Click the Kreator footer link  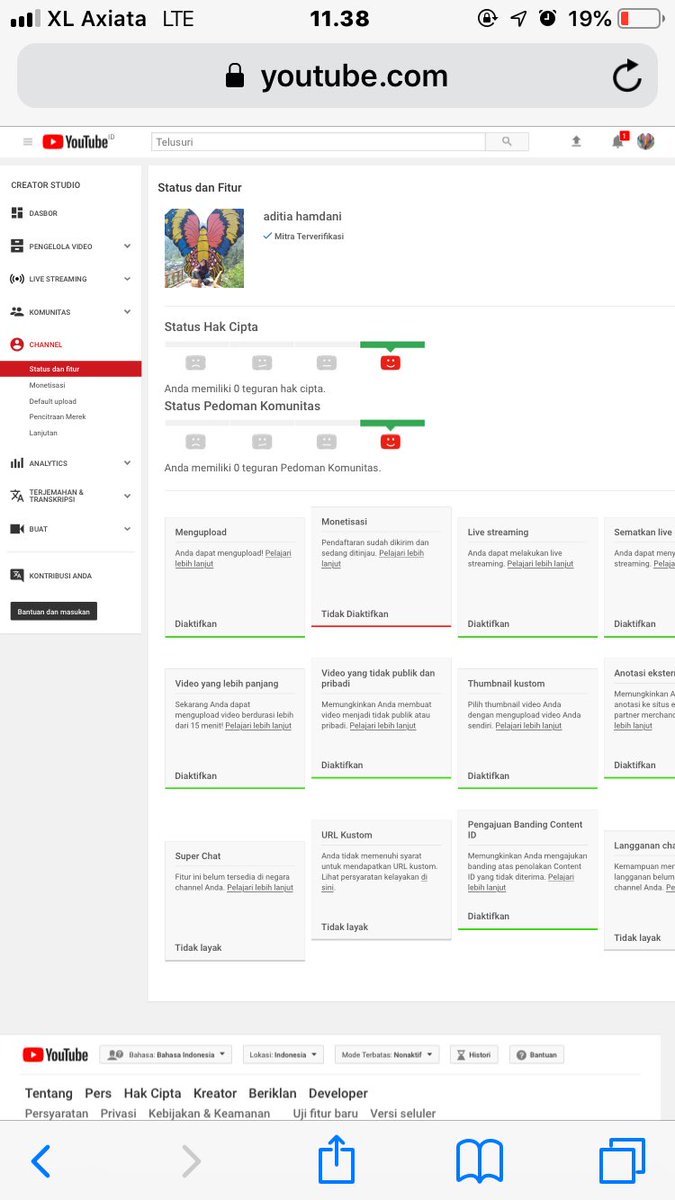coord(215,1093)
